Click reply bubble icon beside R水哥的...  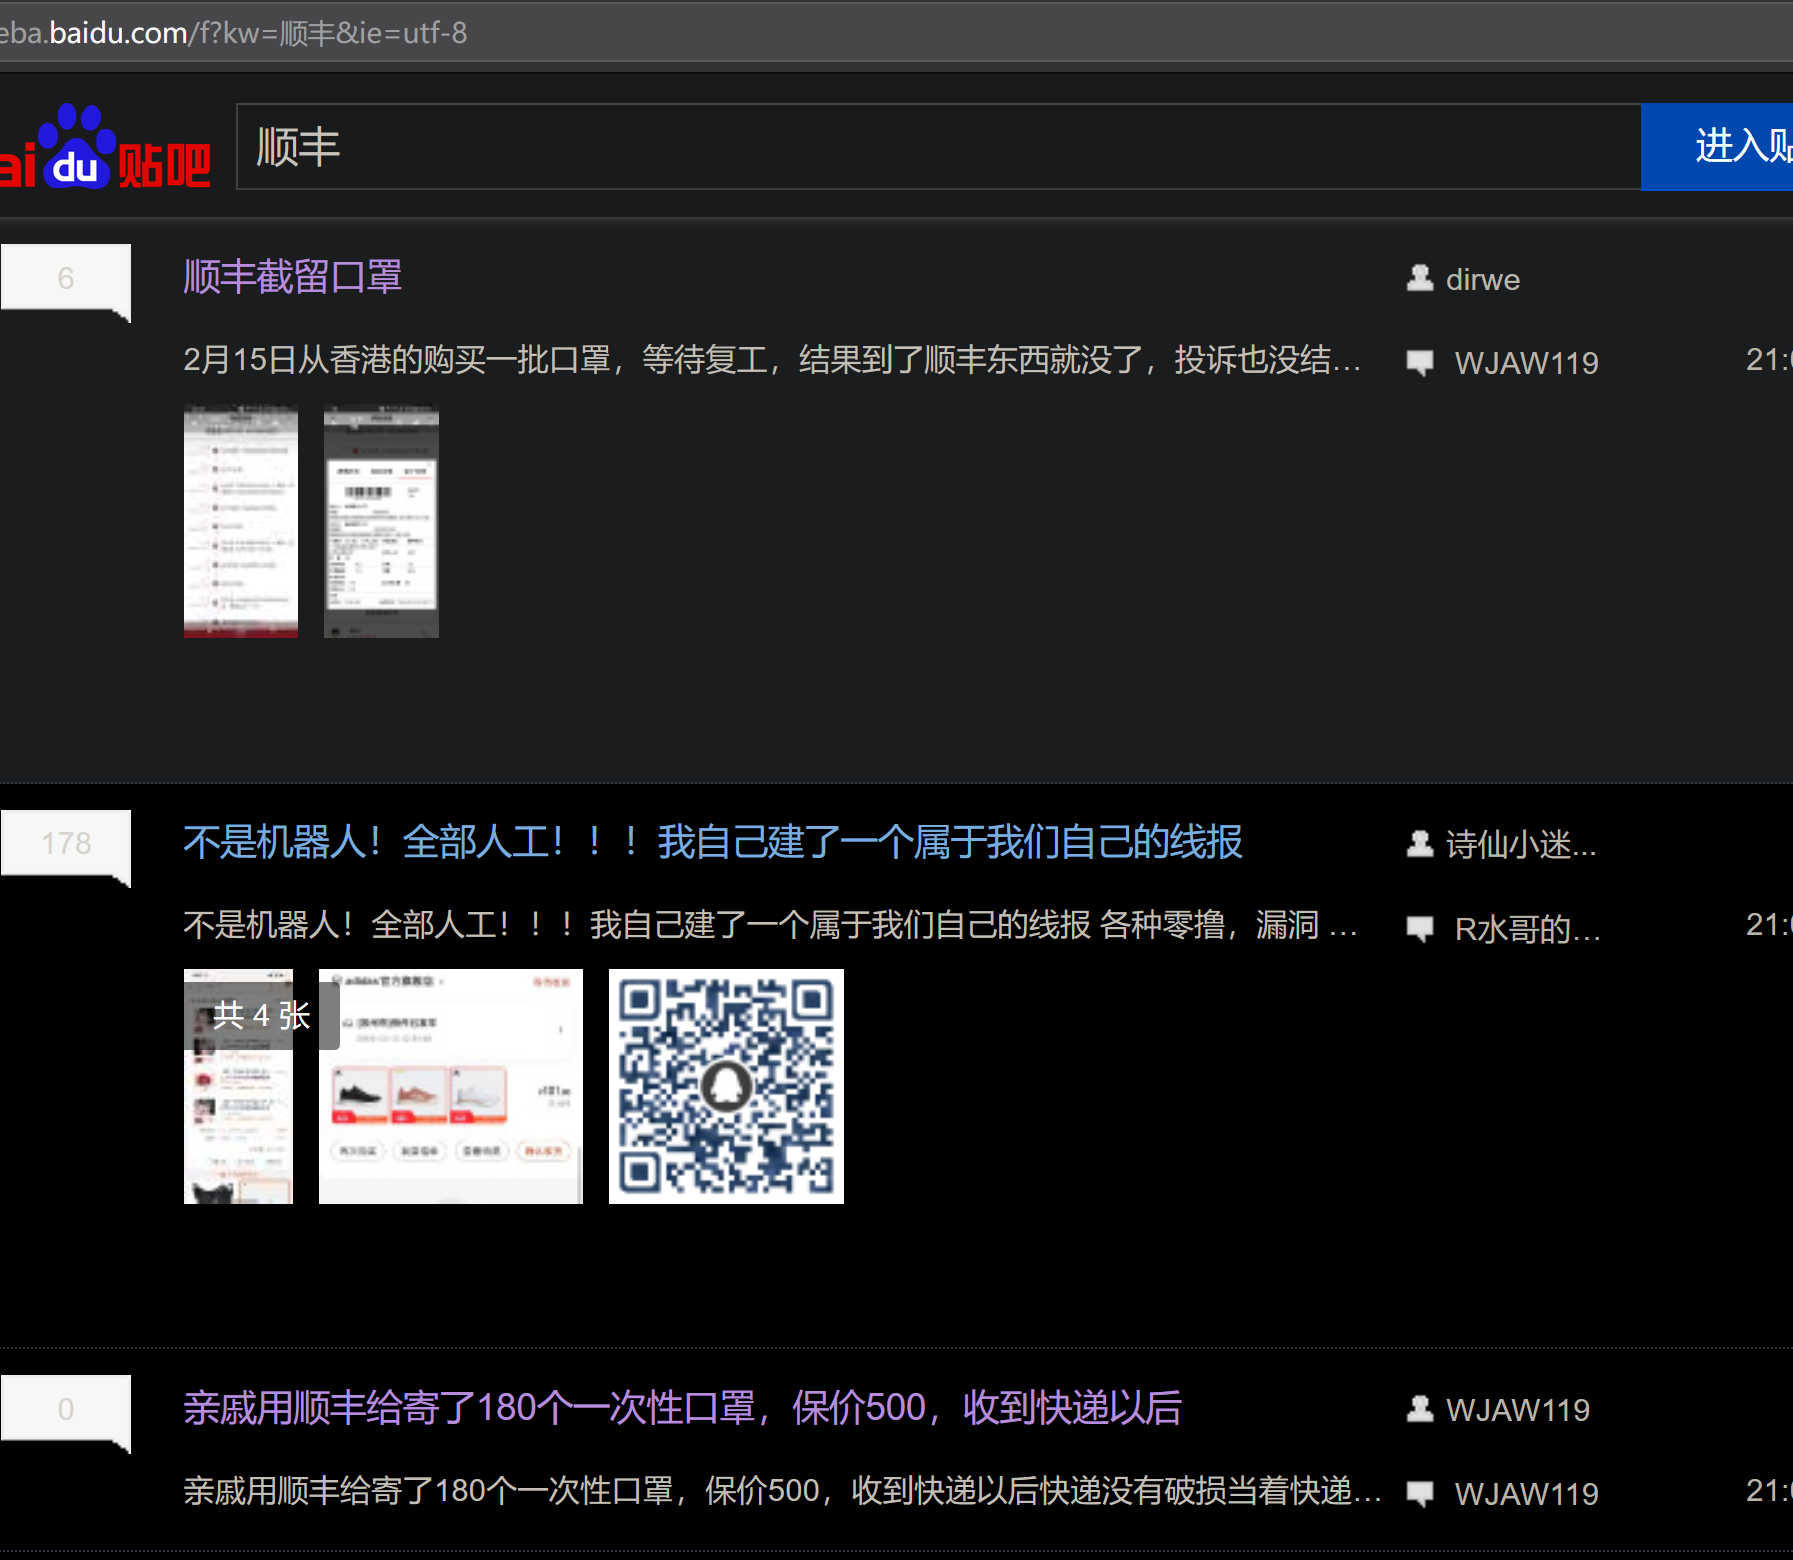click(1419, 928)
